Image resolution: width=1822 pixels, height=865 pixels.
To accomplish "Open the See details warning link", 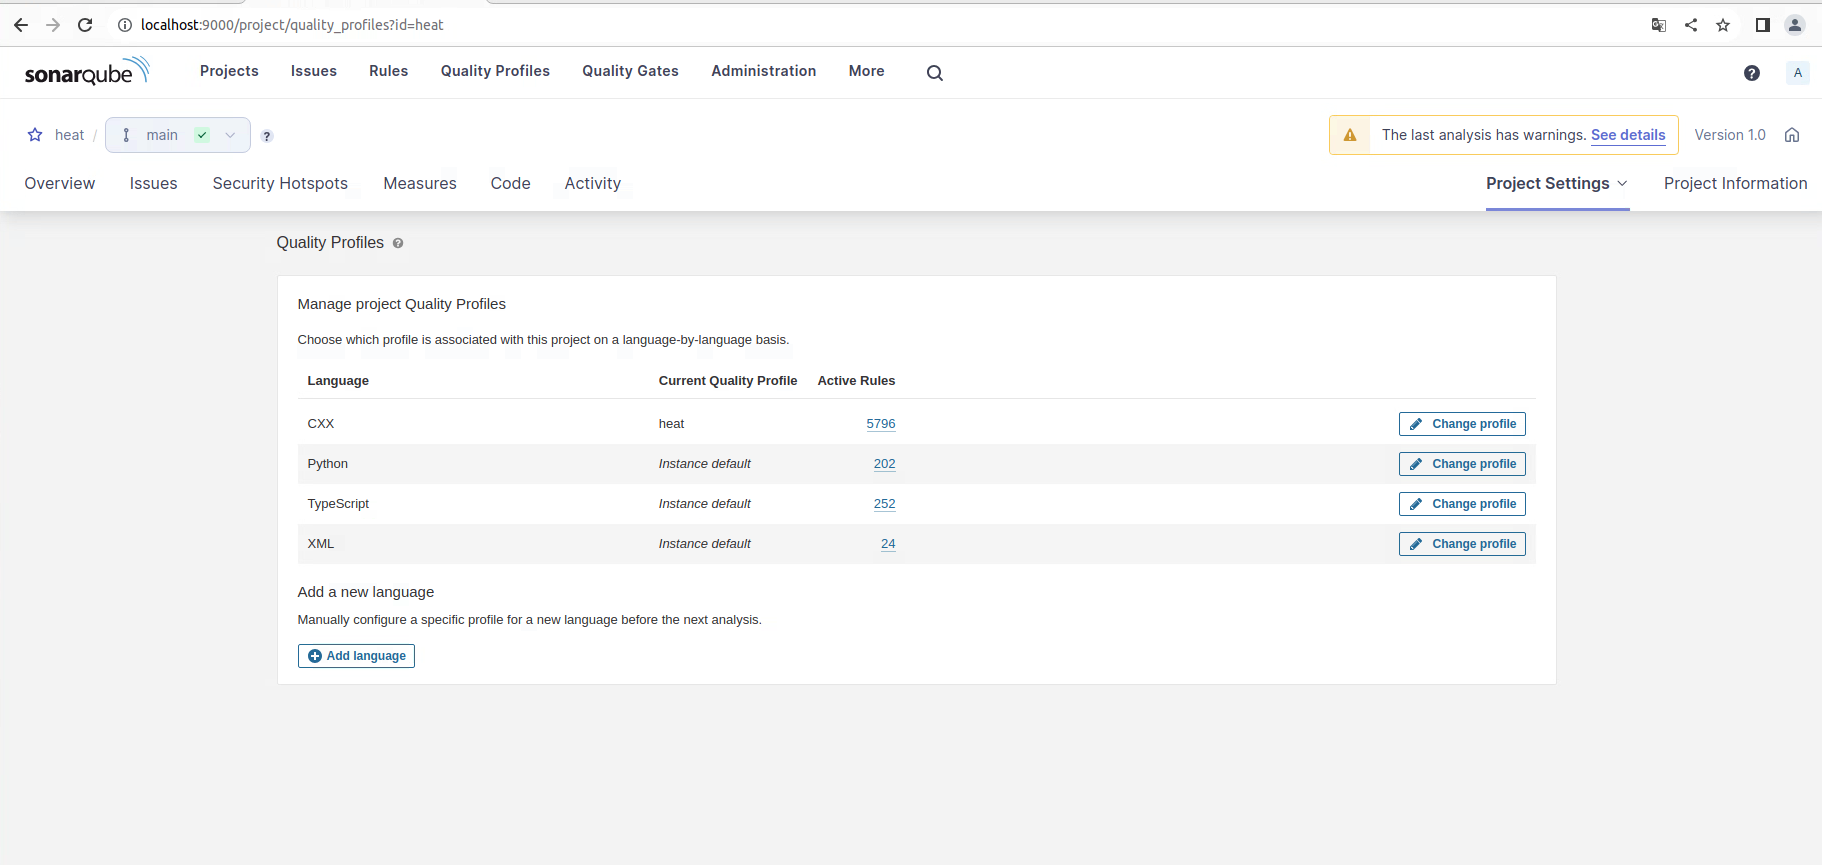I will tap(1627, 135).
